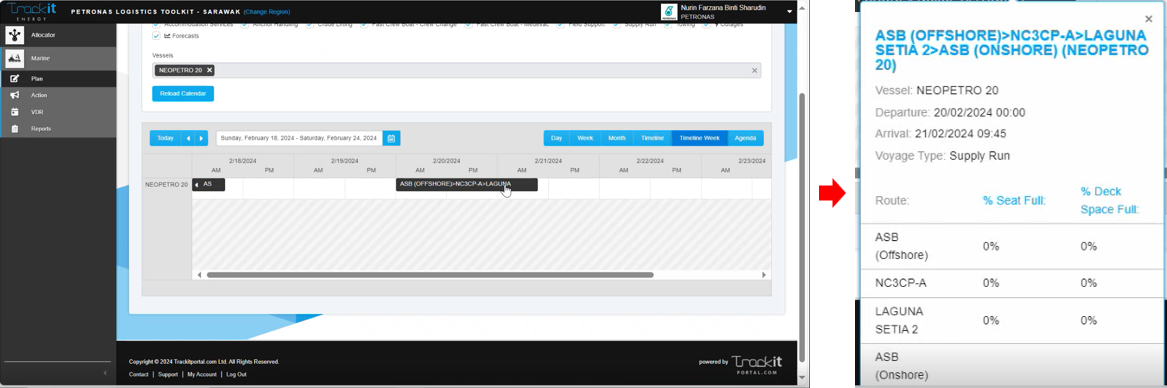The height and width of the screenshot is (388, 1167).
Task: Go to previous week with left arrow
Action: pyautogui.click(x=188, y=138)
